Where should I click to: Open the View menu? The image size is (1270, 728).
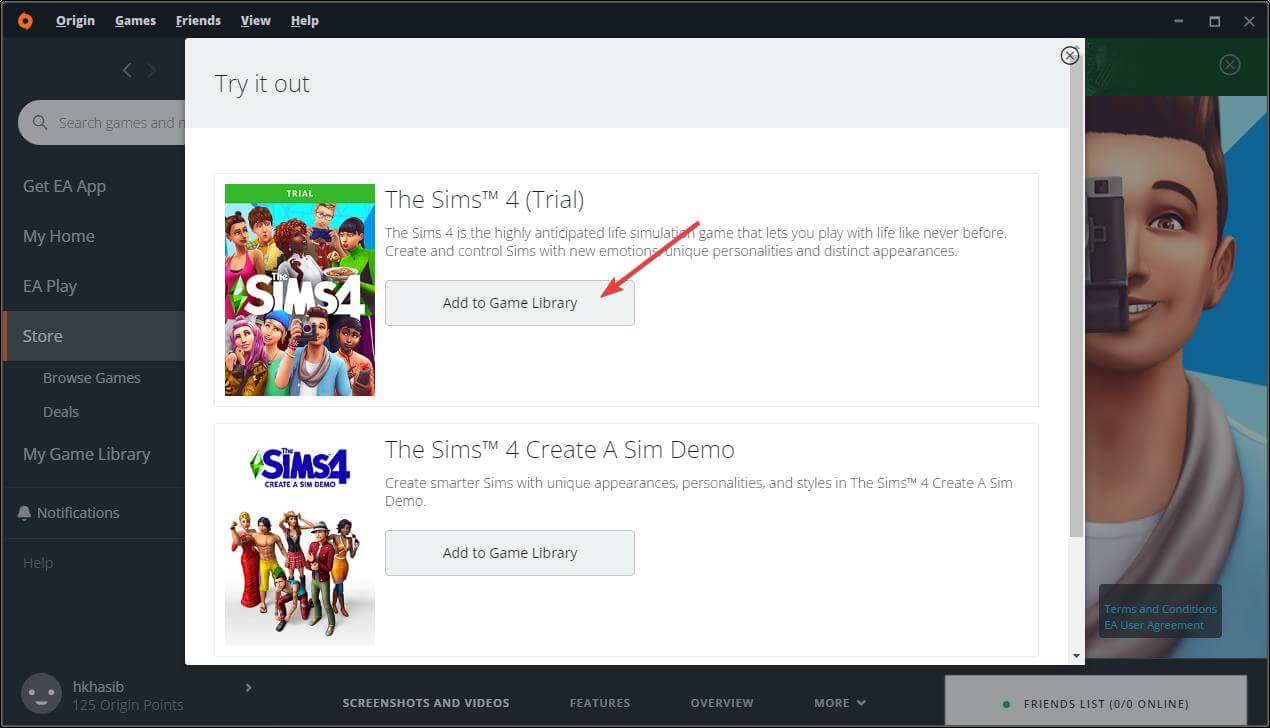click(255, 20)
